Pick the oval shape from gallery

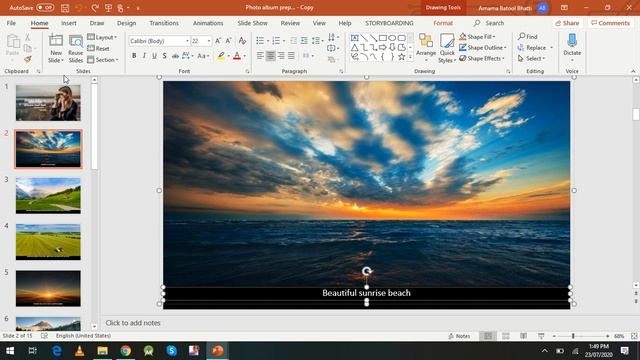pyautogui.click(x=392, y=38)
